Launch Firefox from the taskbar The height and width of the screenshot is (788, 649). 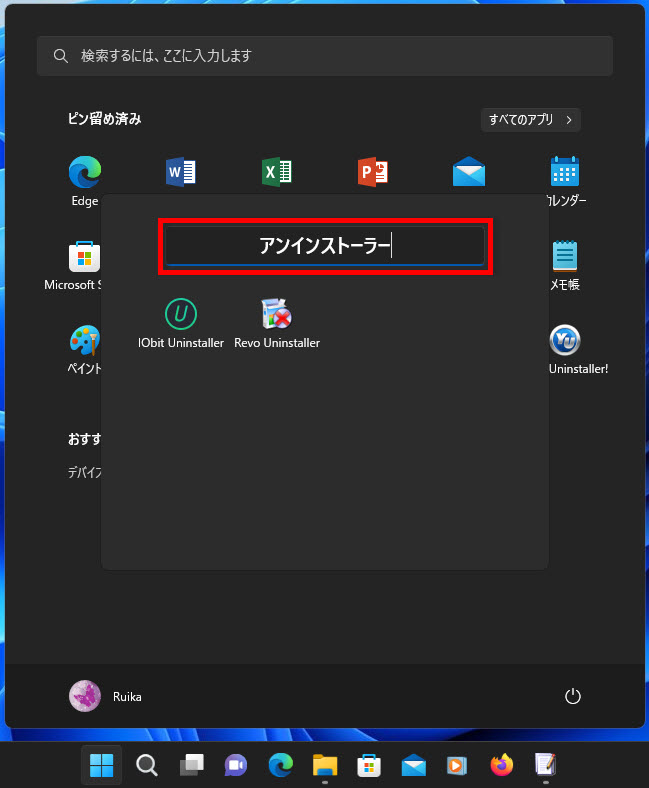point(501,765)
